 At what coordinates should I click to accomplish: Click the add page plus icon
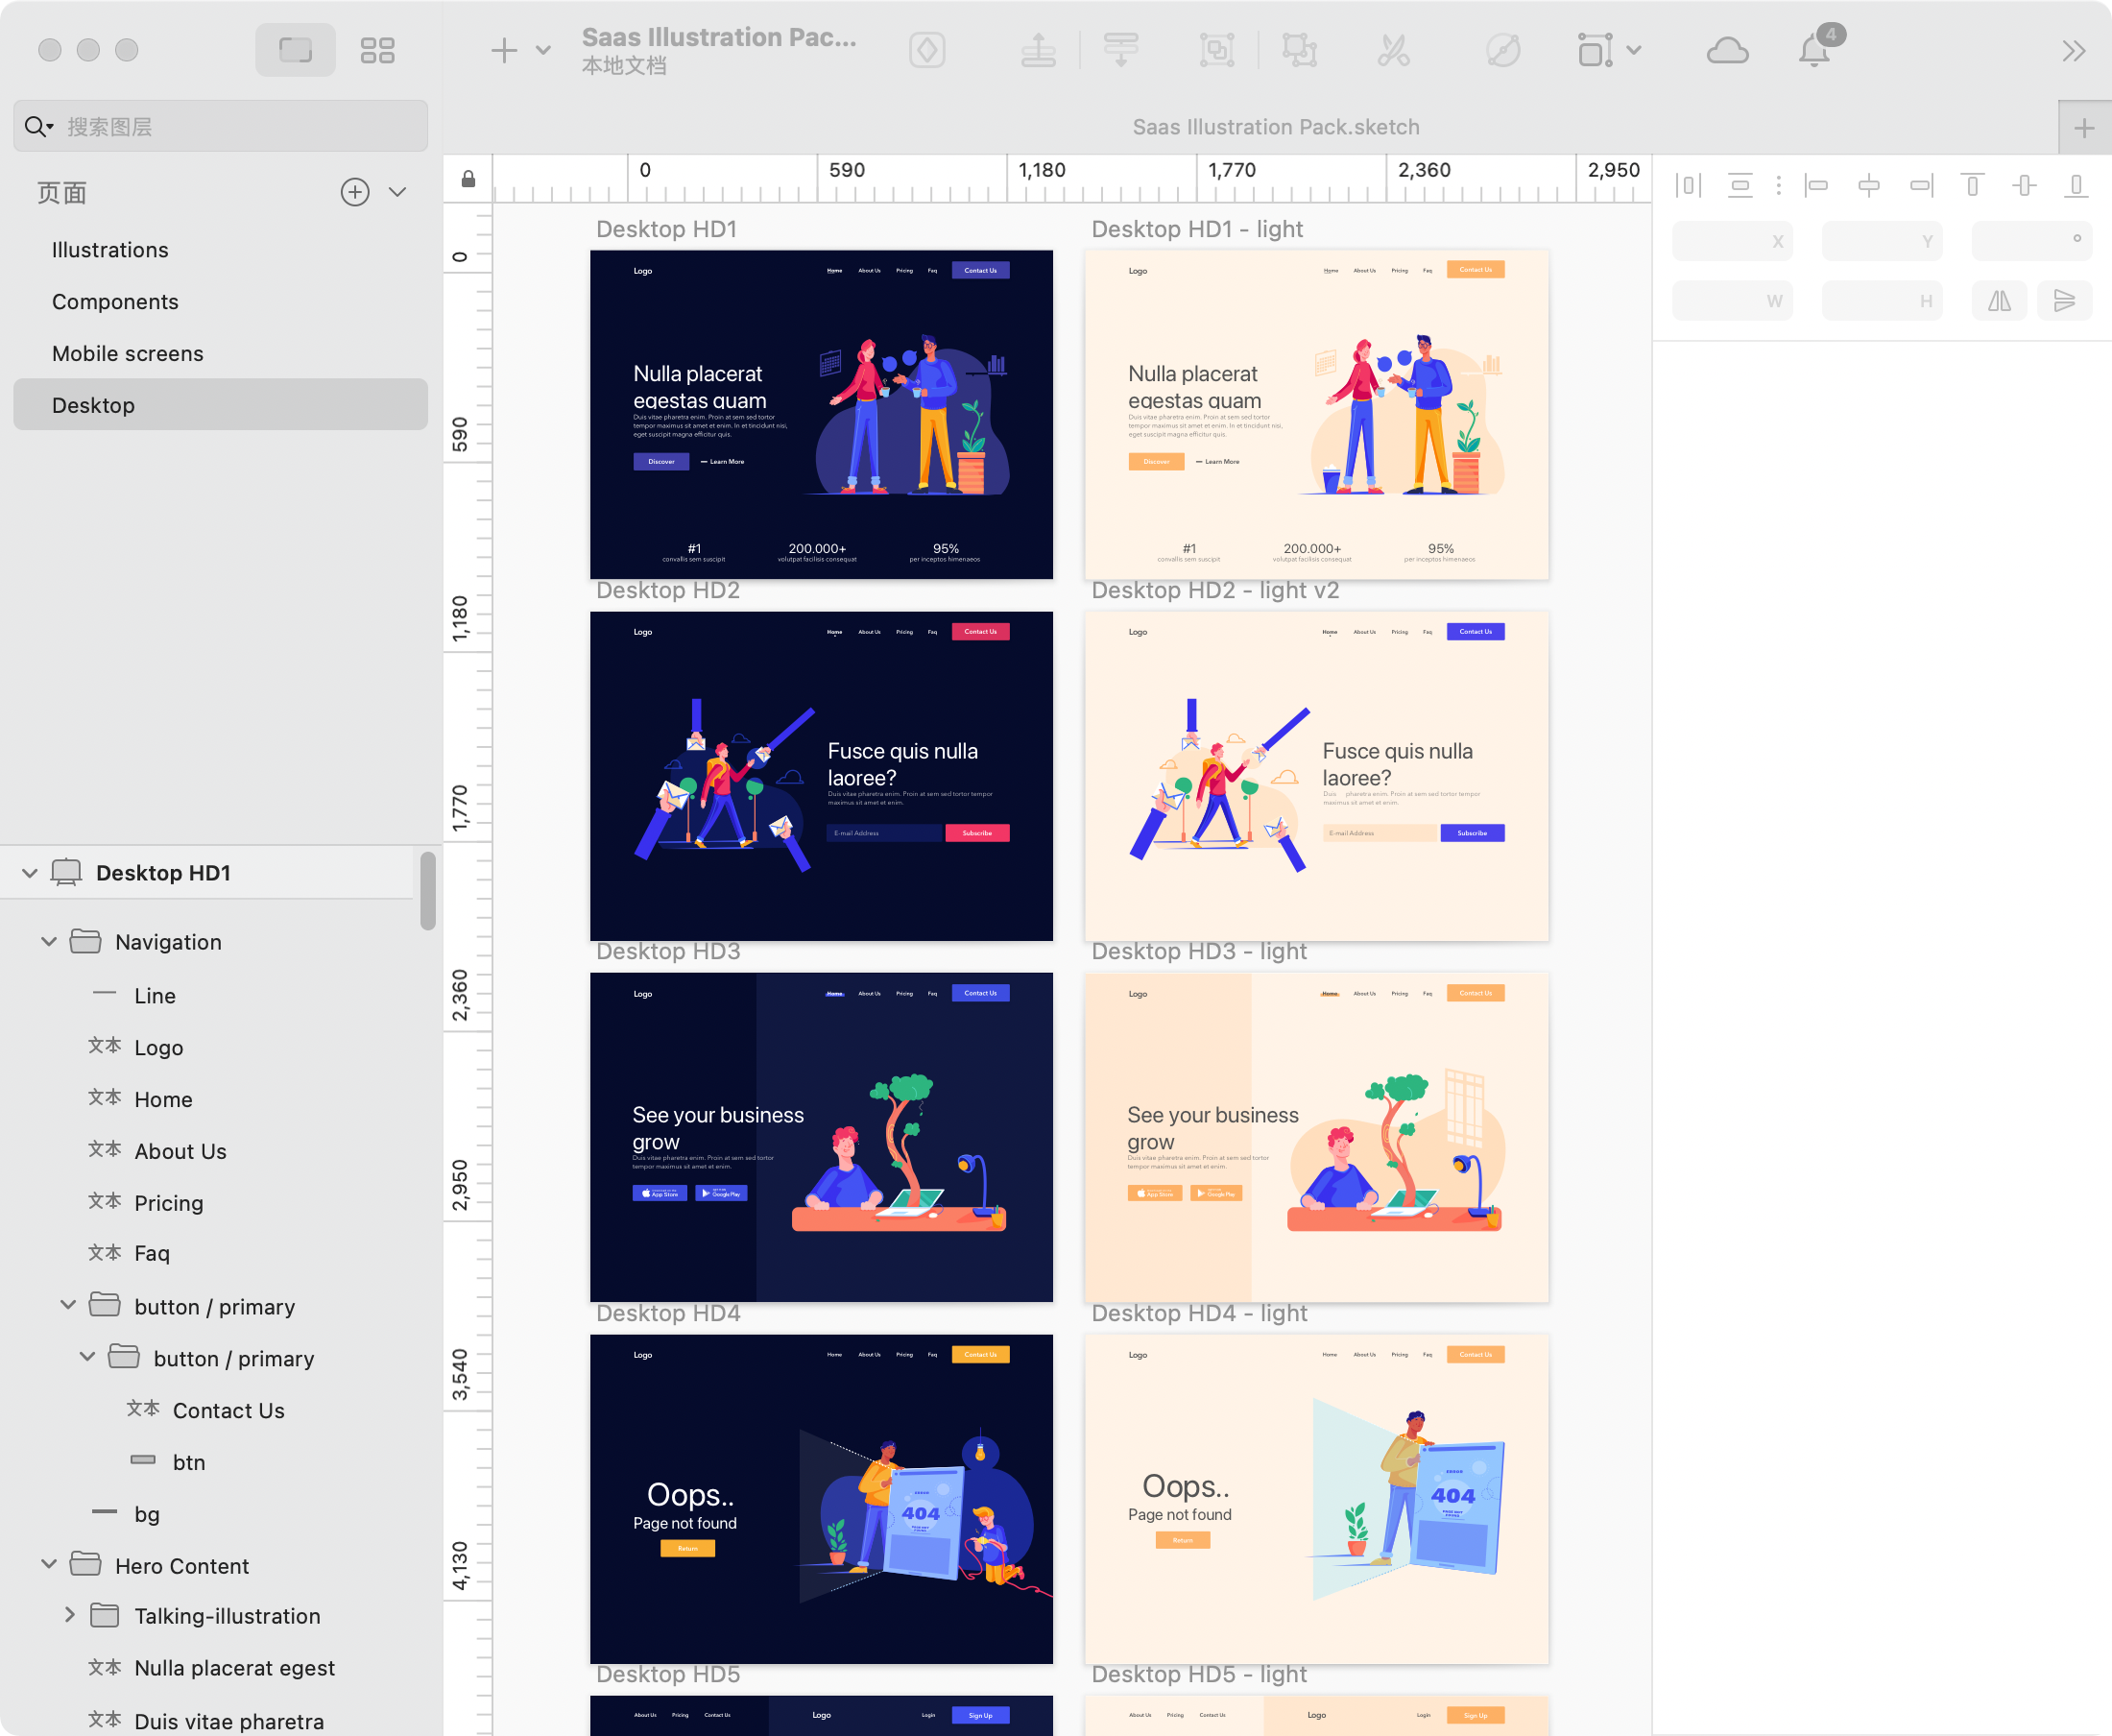(355, 192)
